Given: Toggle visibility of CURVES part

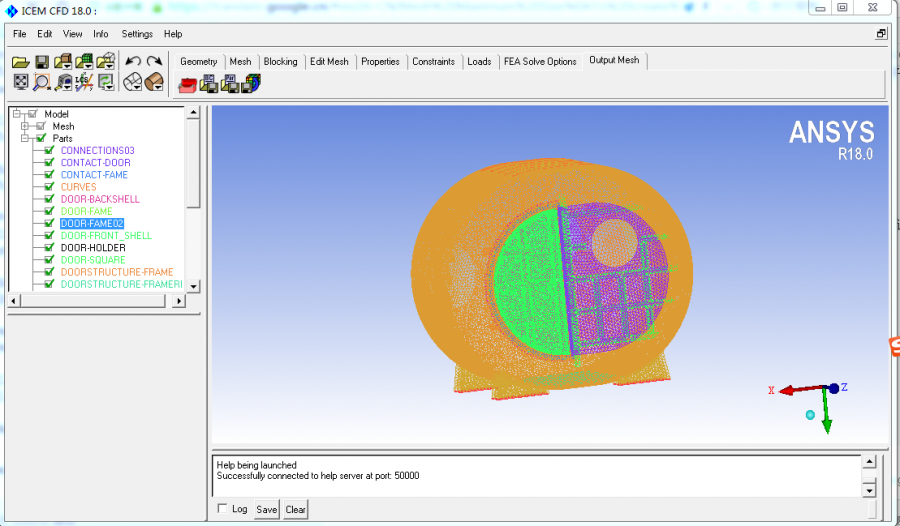Looking at the screenshot, I should click(x=49, y=187).
